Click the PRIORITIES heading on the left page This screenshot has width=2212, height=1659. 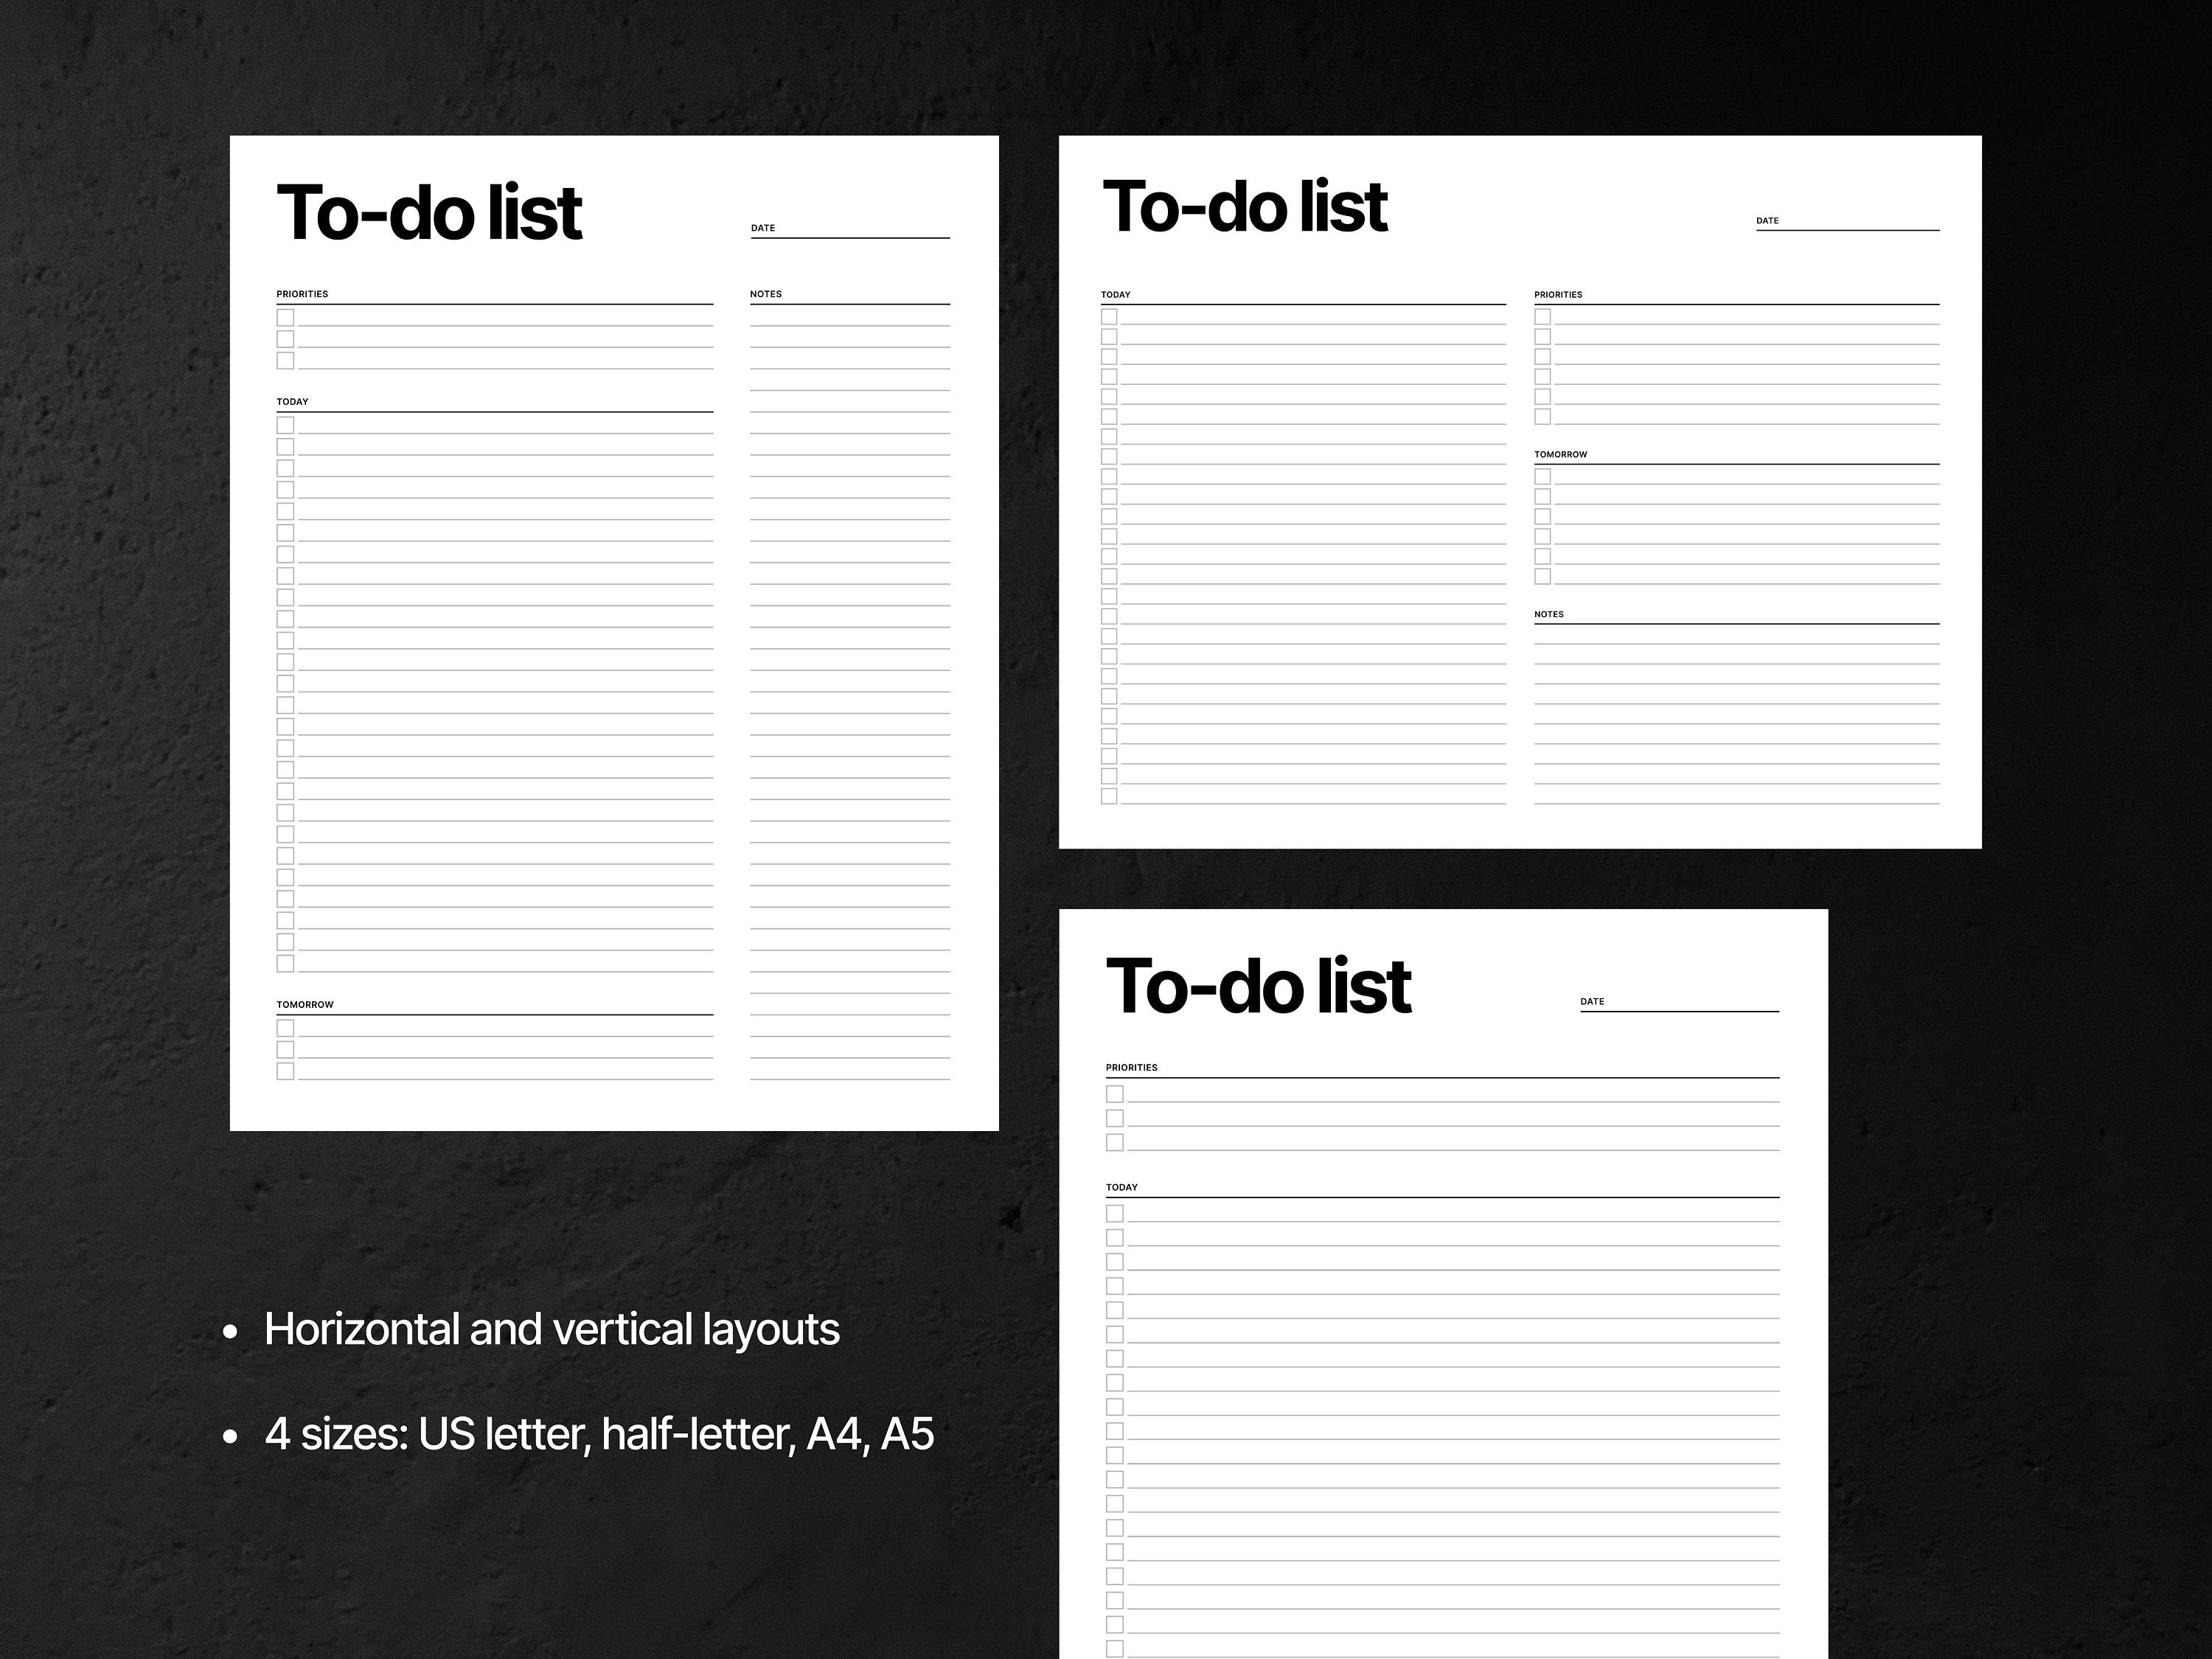tap(303, 294)
